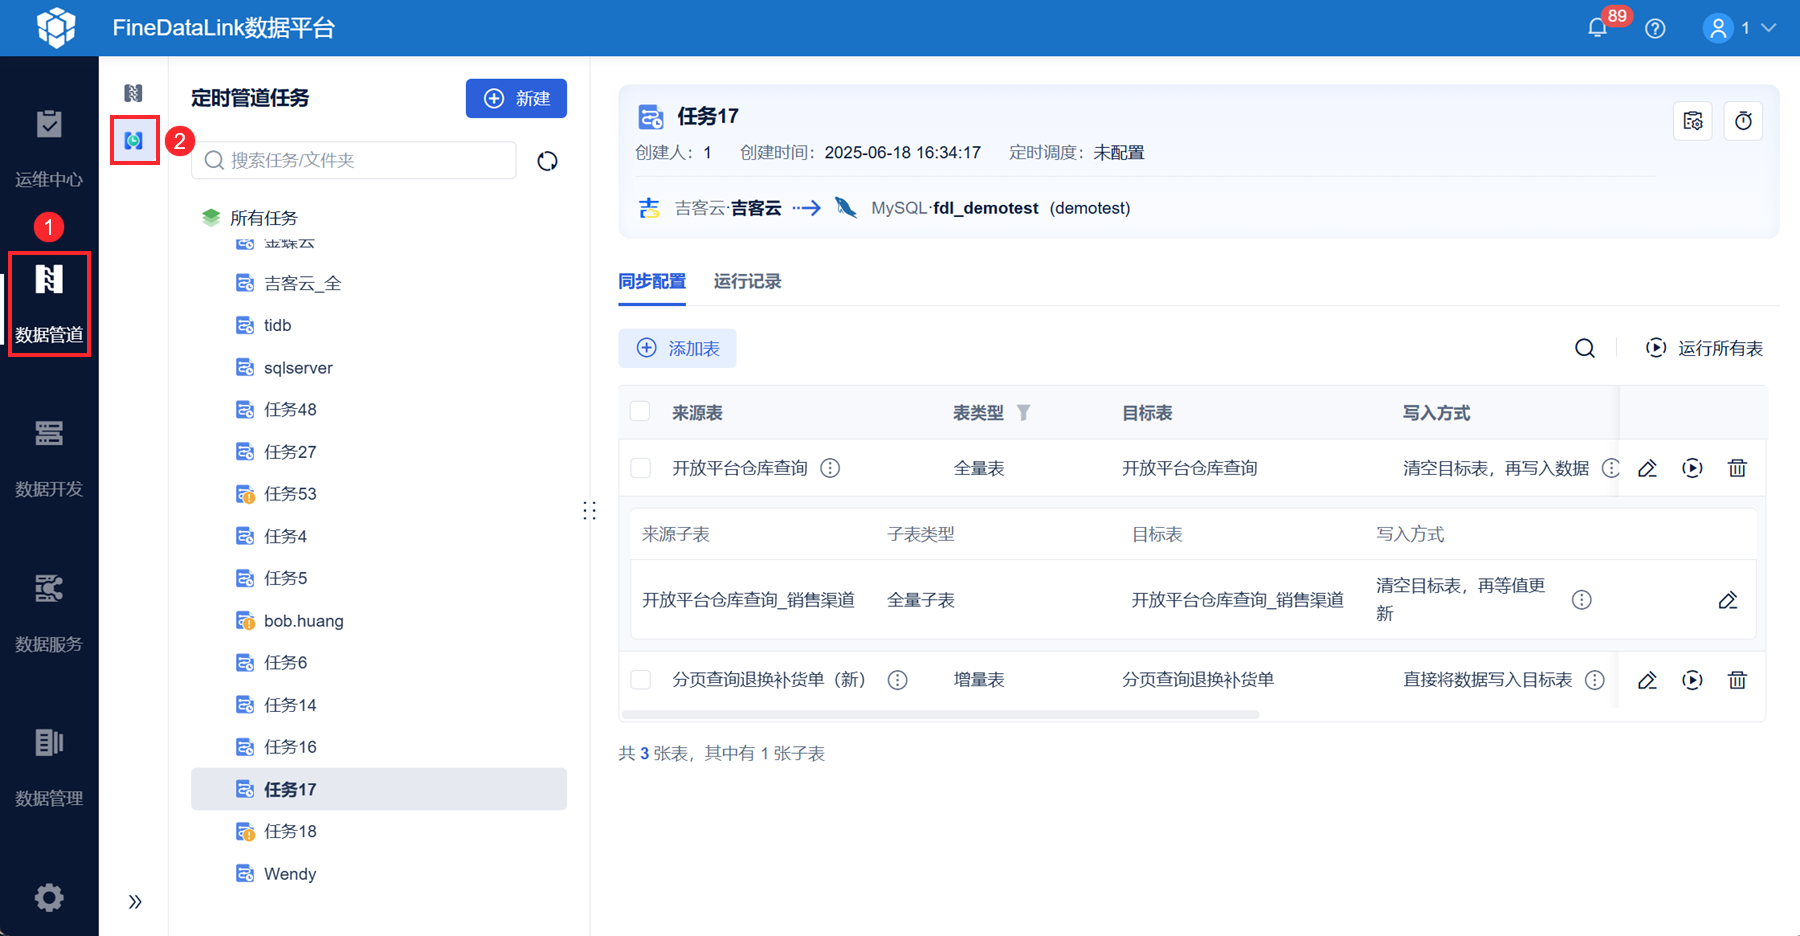
Task: Click the 全量子表 type cell
Action: [921, 600]
